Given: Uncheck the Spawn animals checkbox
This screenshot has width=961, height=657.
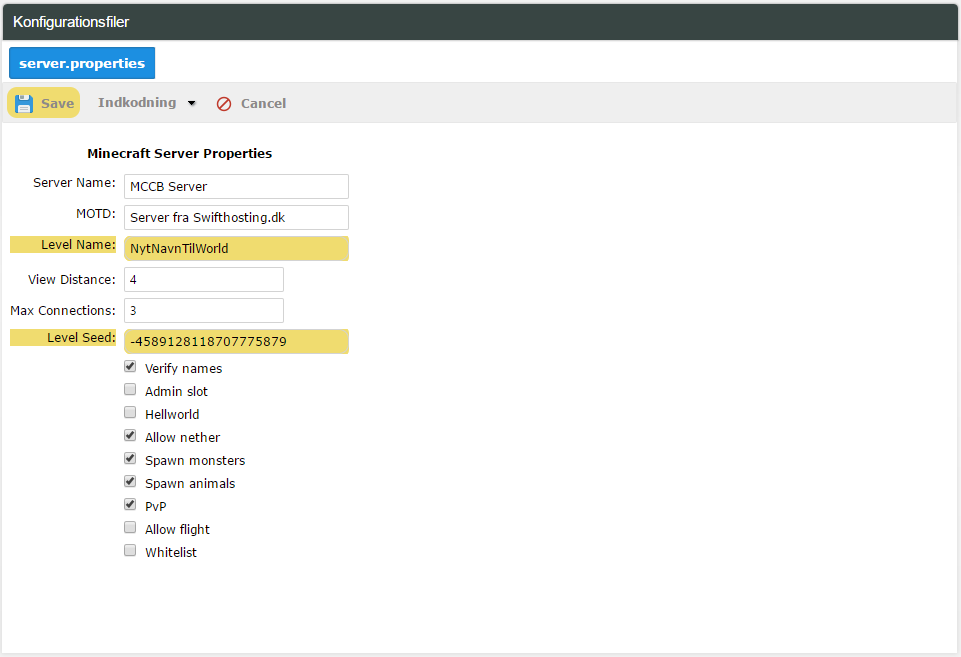Looking at the screenshot, I should pyautogui.click(x=130, y=482).
